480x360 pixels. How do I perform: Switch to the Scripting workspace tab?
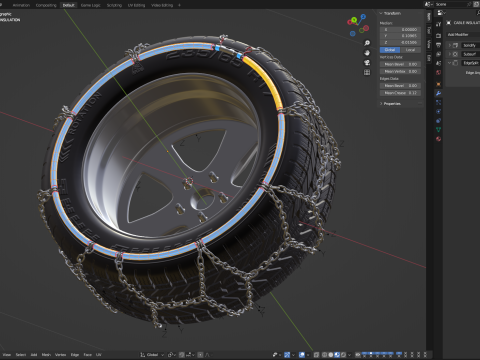coord(114,5)
